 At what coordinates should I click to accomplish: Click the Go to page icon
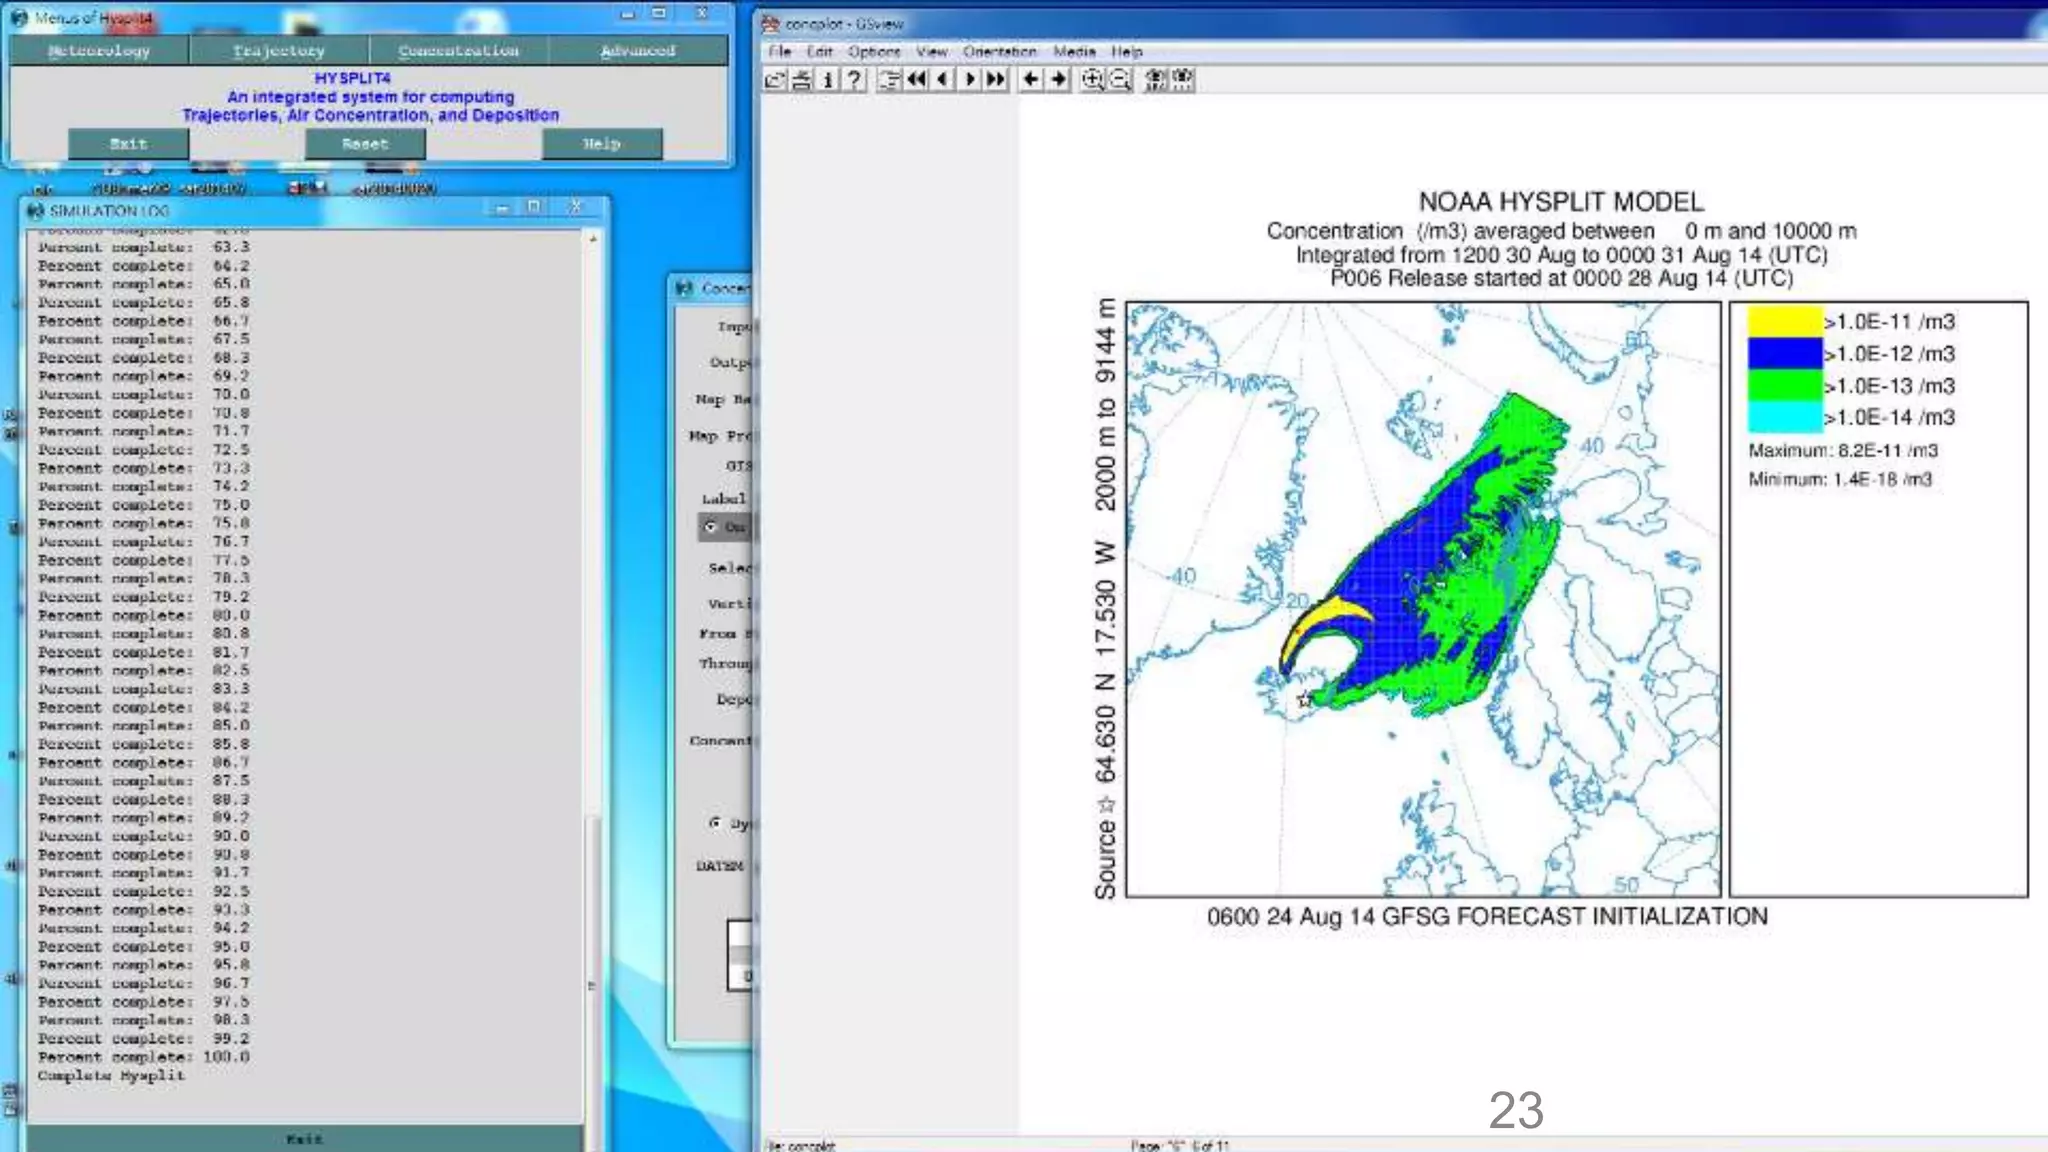pyautogui.click(x=889, y=80)
